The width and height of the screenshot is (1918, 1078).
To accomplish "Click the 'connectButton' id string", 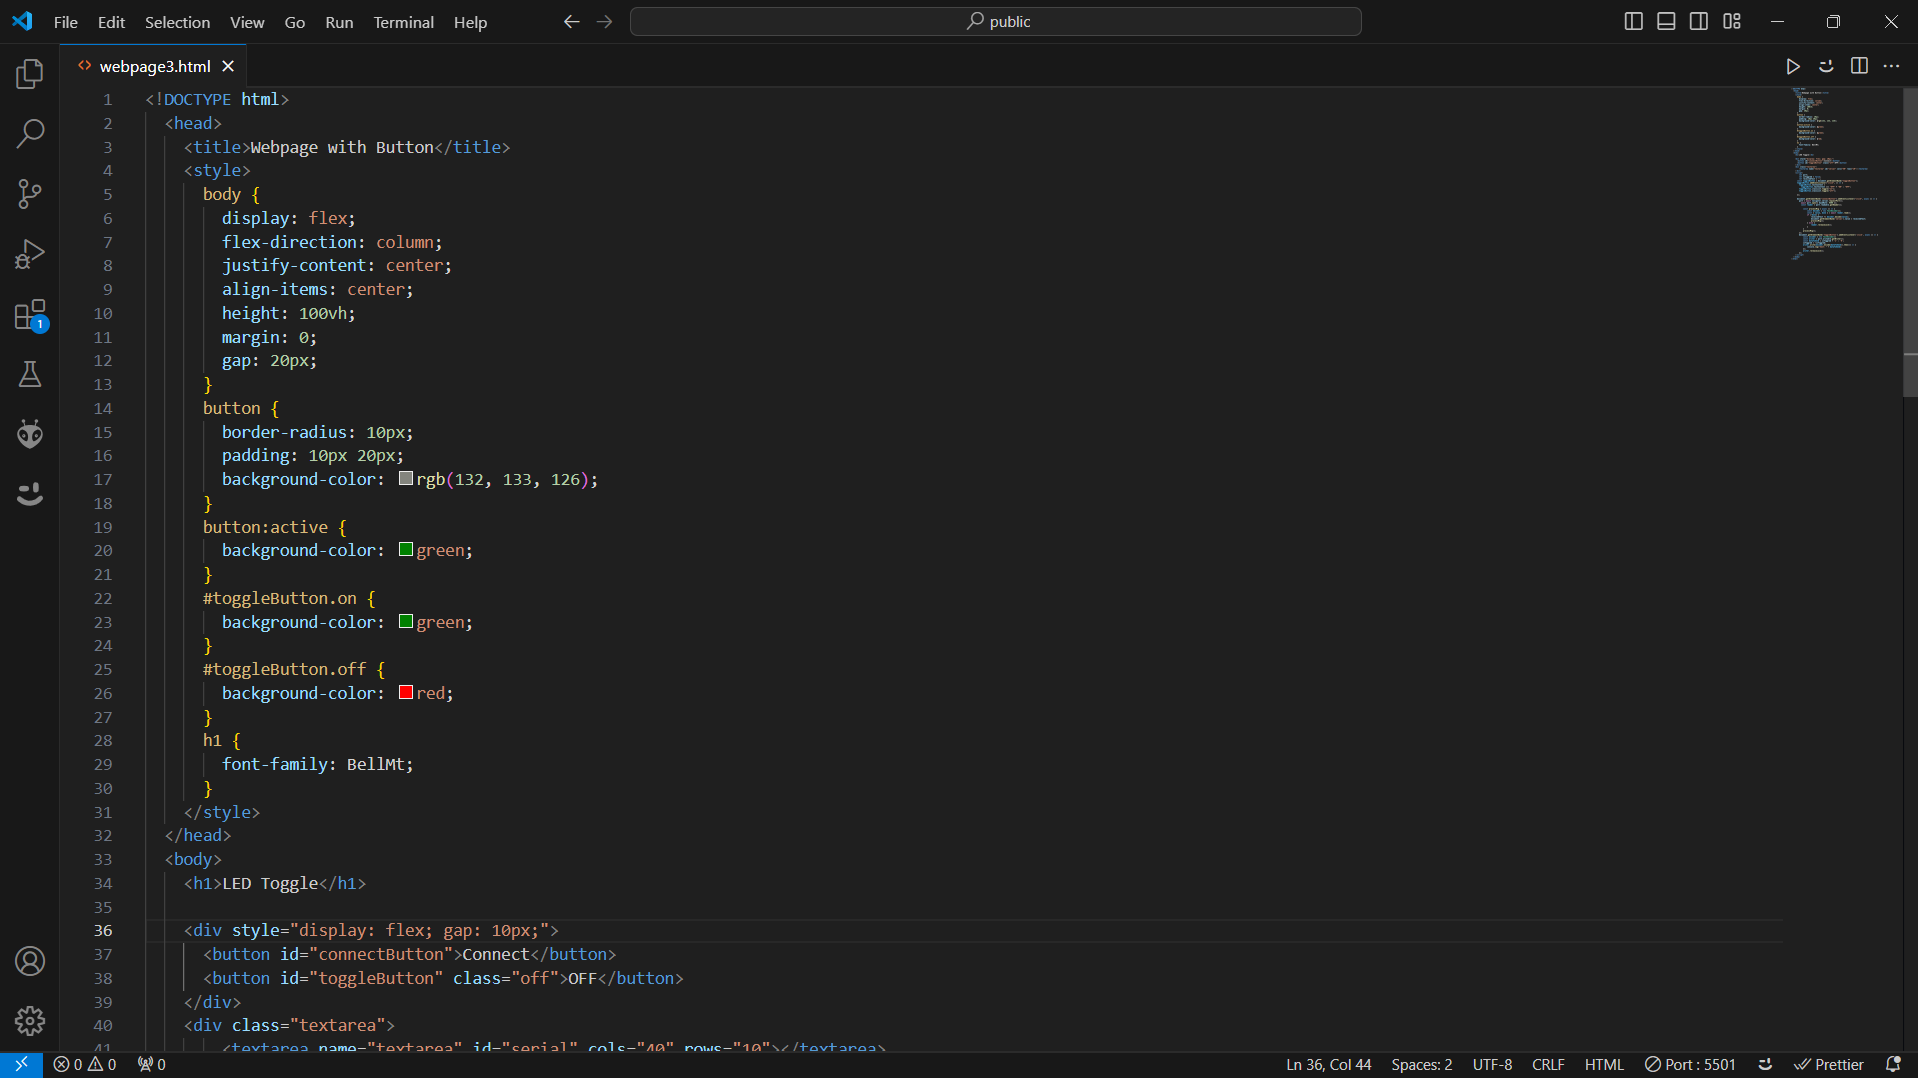I will (x=380, y=954).
